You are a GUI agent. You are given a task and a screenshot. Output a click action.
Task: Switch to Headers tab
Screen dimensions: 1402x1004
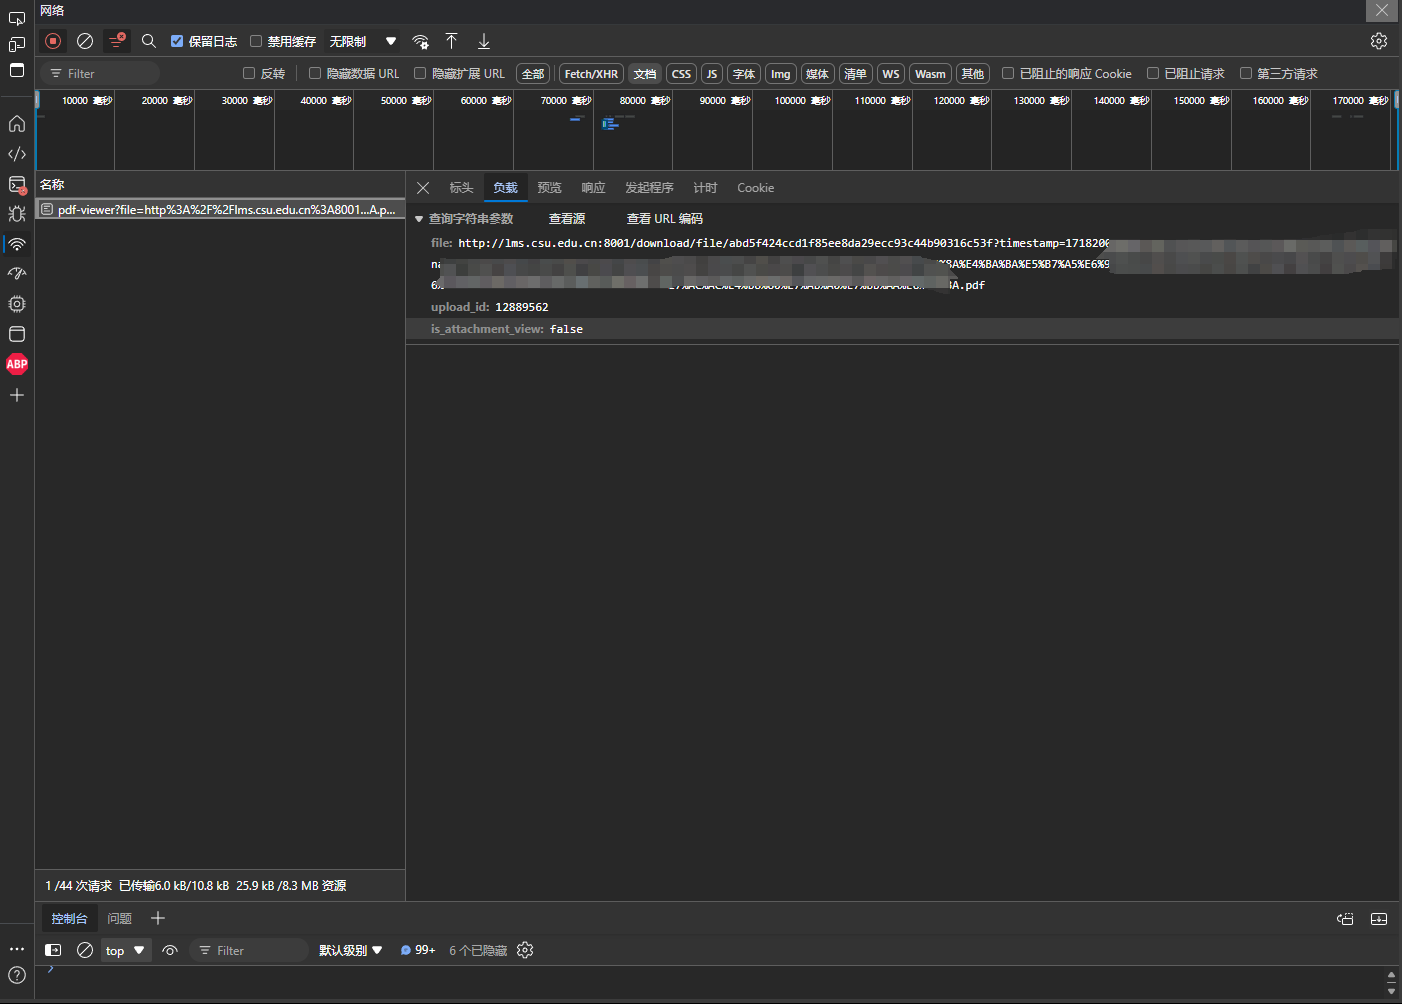tap(461, 188)
